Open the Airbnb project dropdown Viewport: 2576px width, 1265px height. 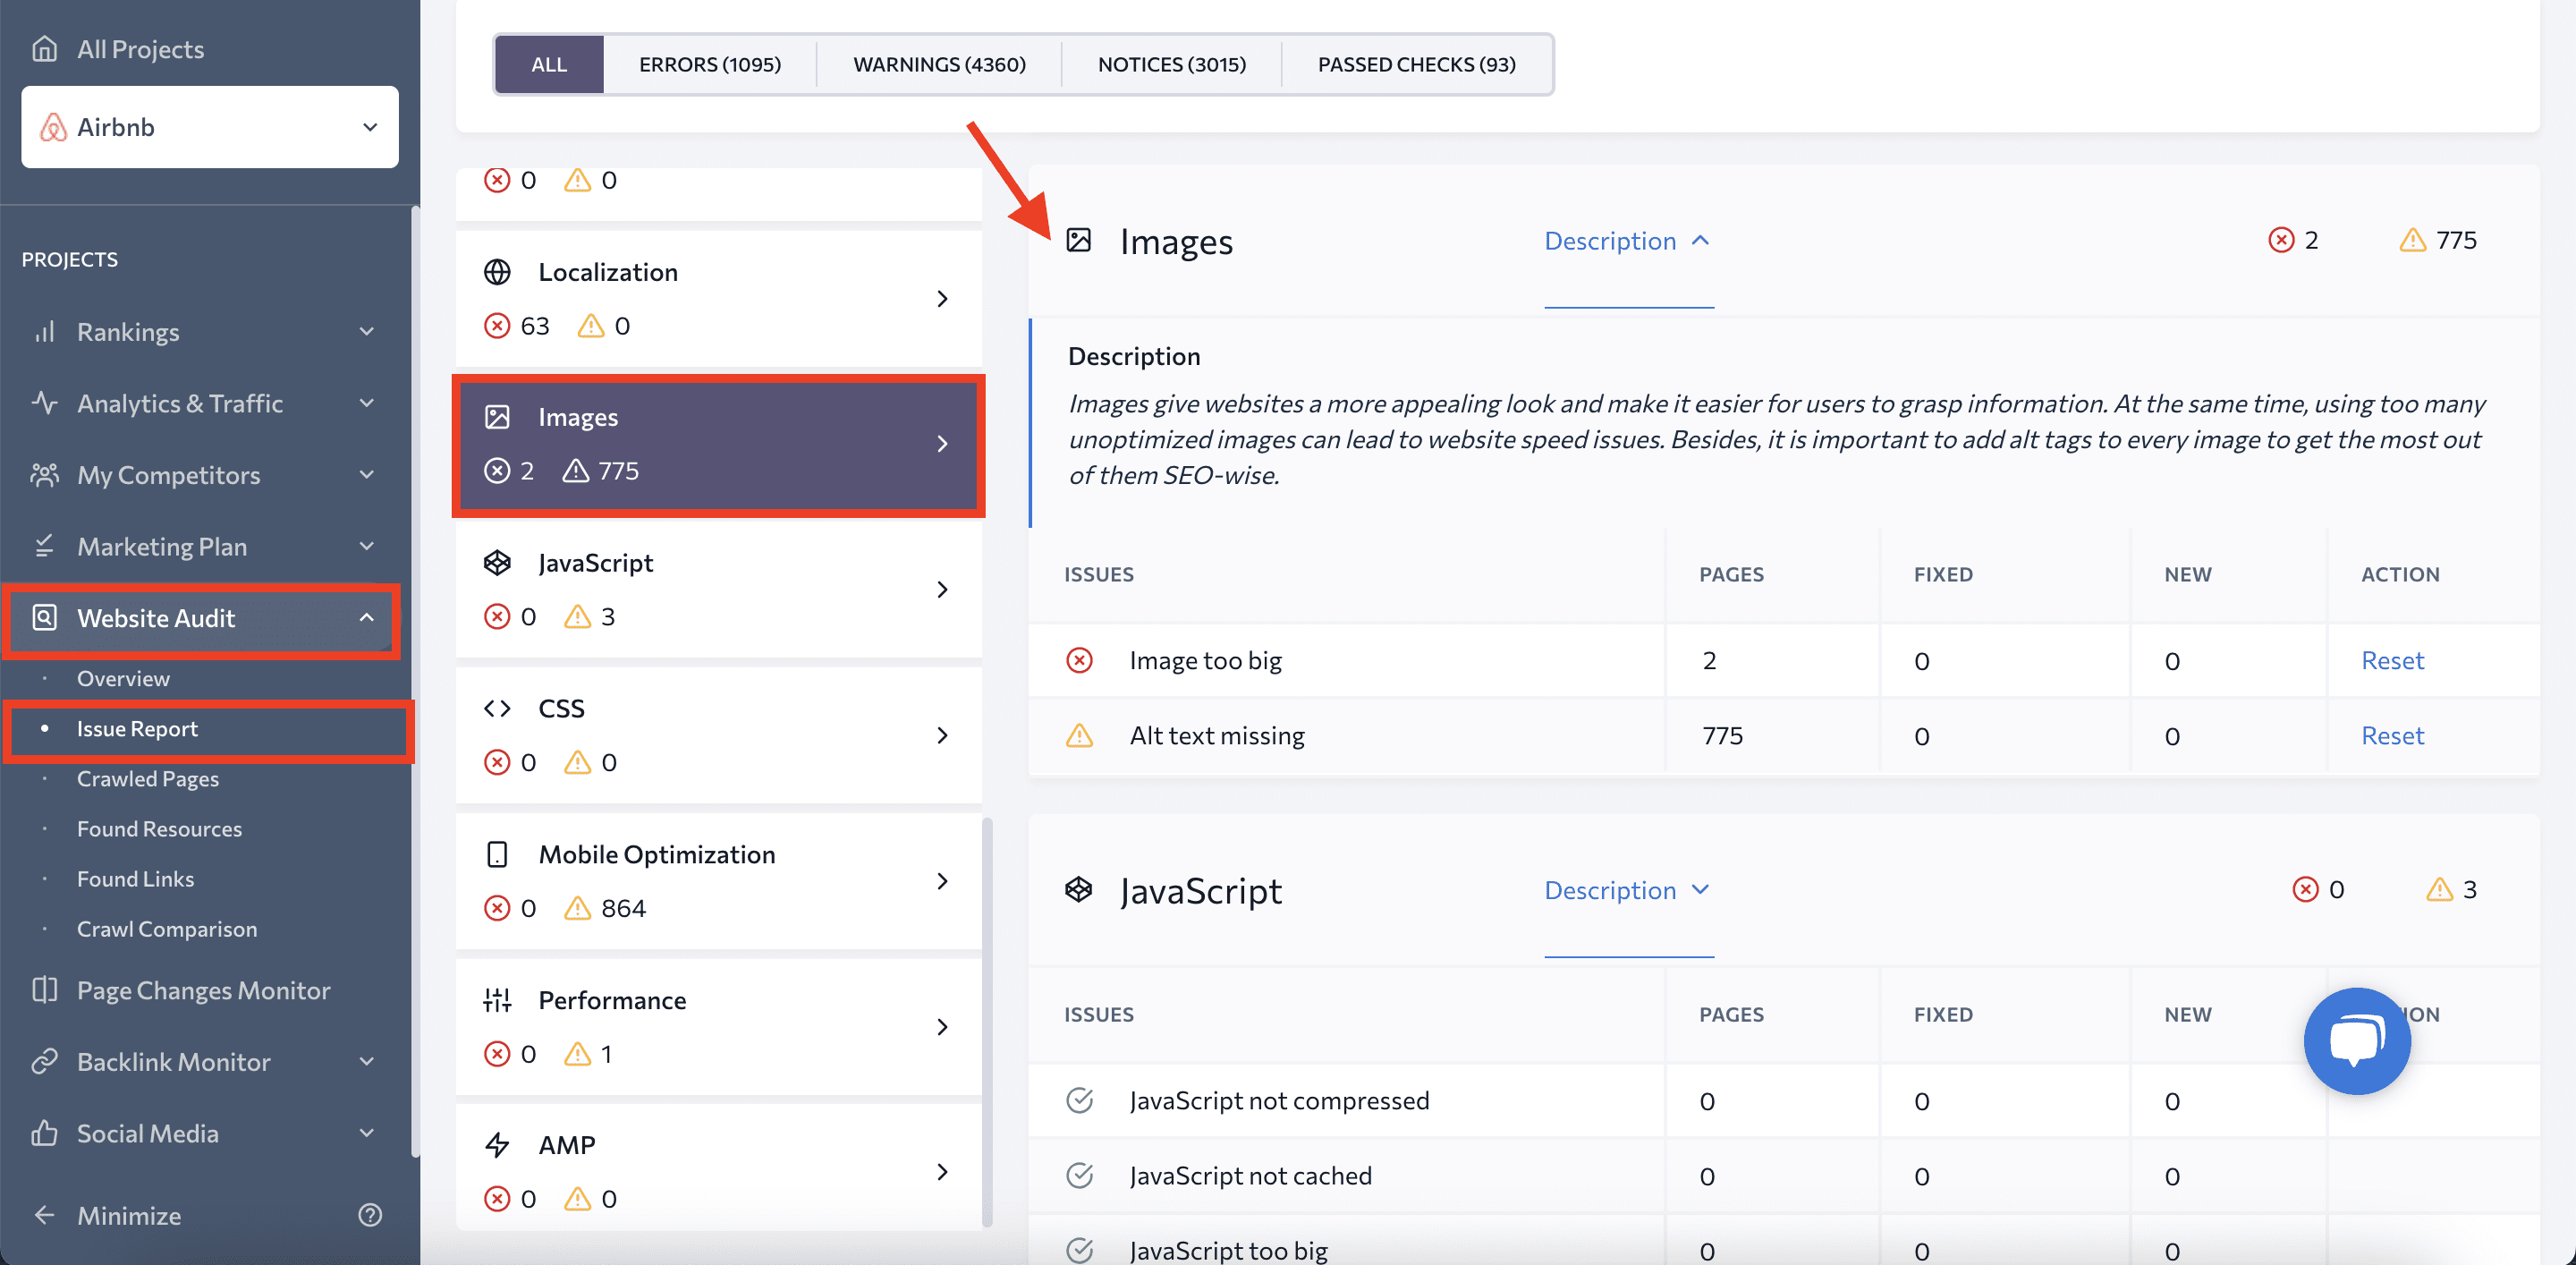(x=210, y=127)
